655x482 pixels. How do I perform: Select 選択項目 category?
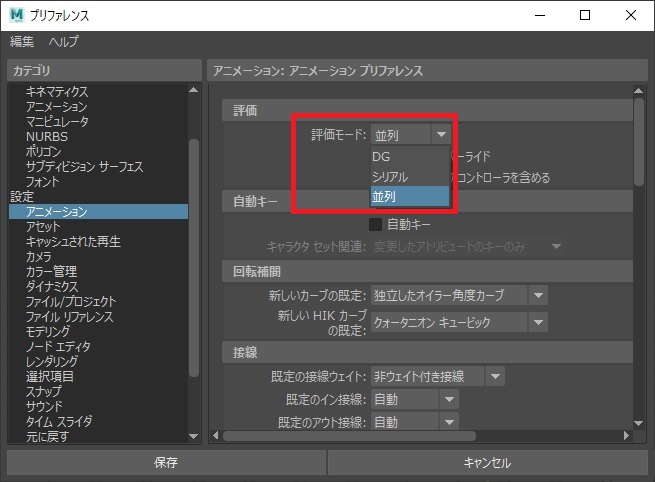[50, 376]
